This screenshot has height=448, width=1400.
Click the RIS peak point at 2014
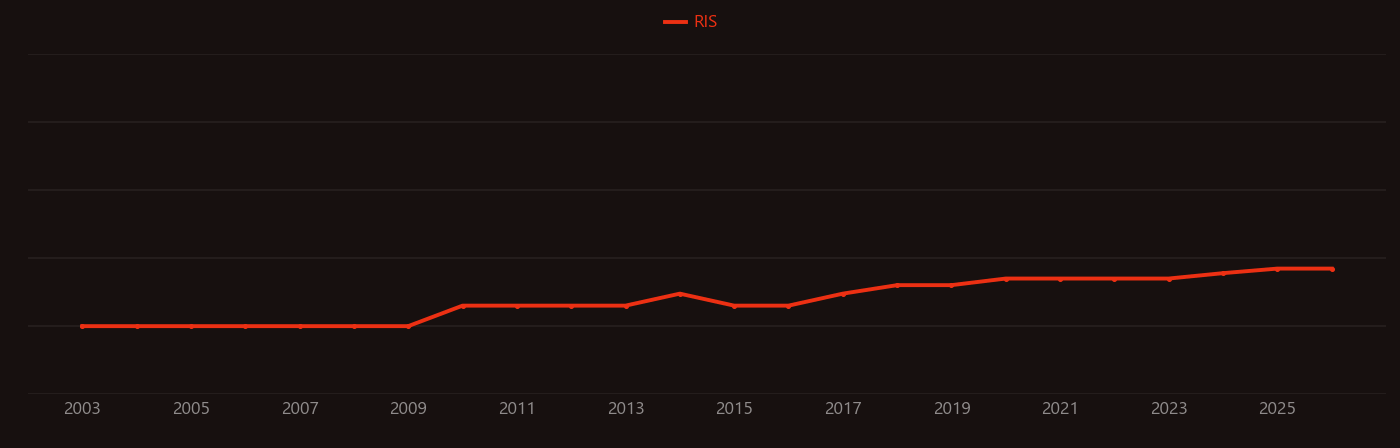pyautogui.click(x=680, y=294)
